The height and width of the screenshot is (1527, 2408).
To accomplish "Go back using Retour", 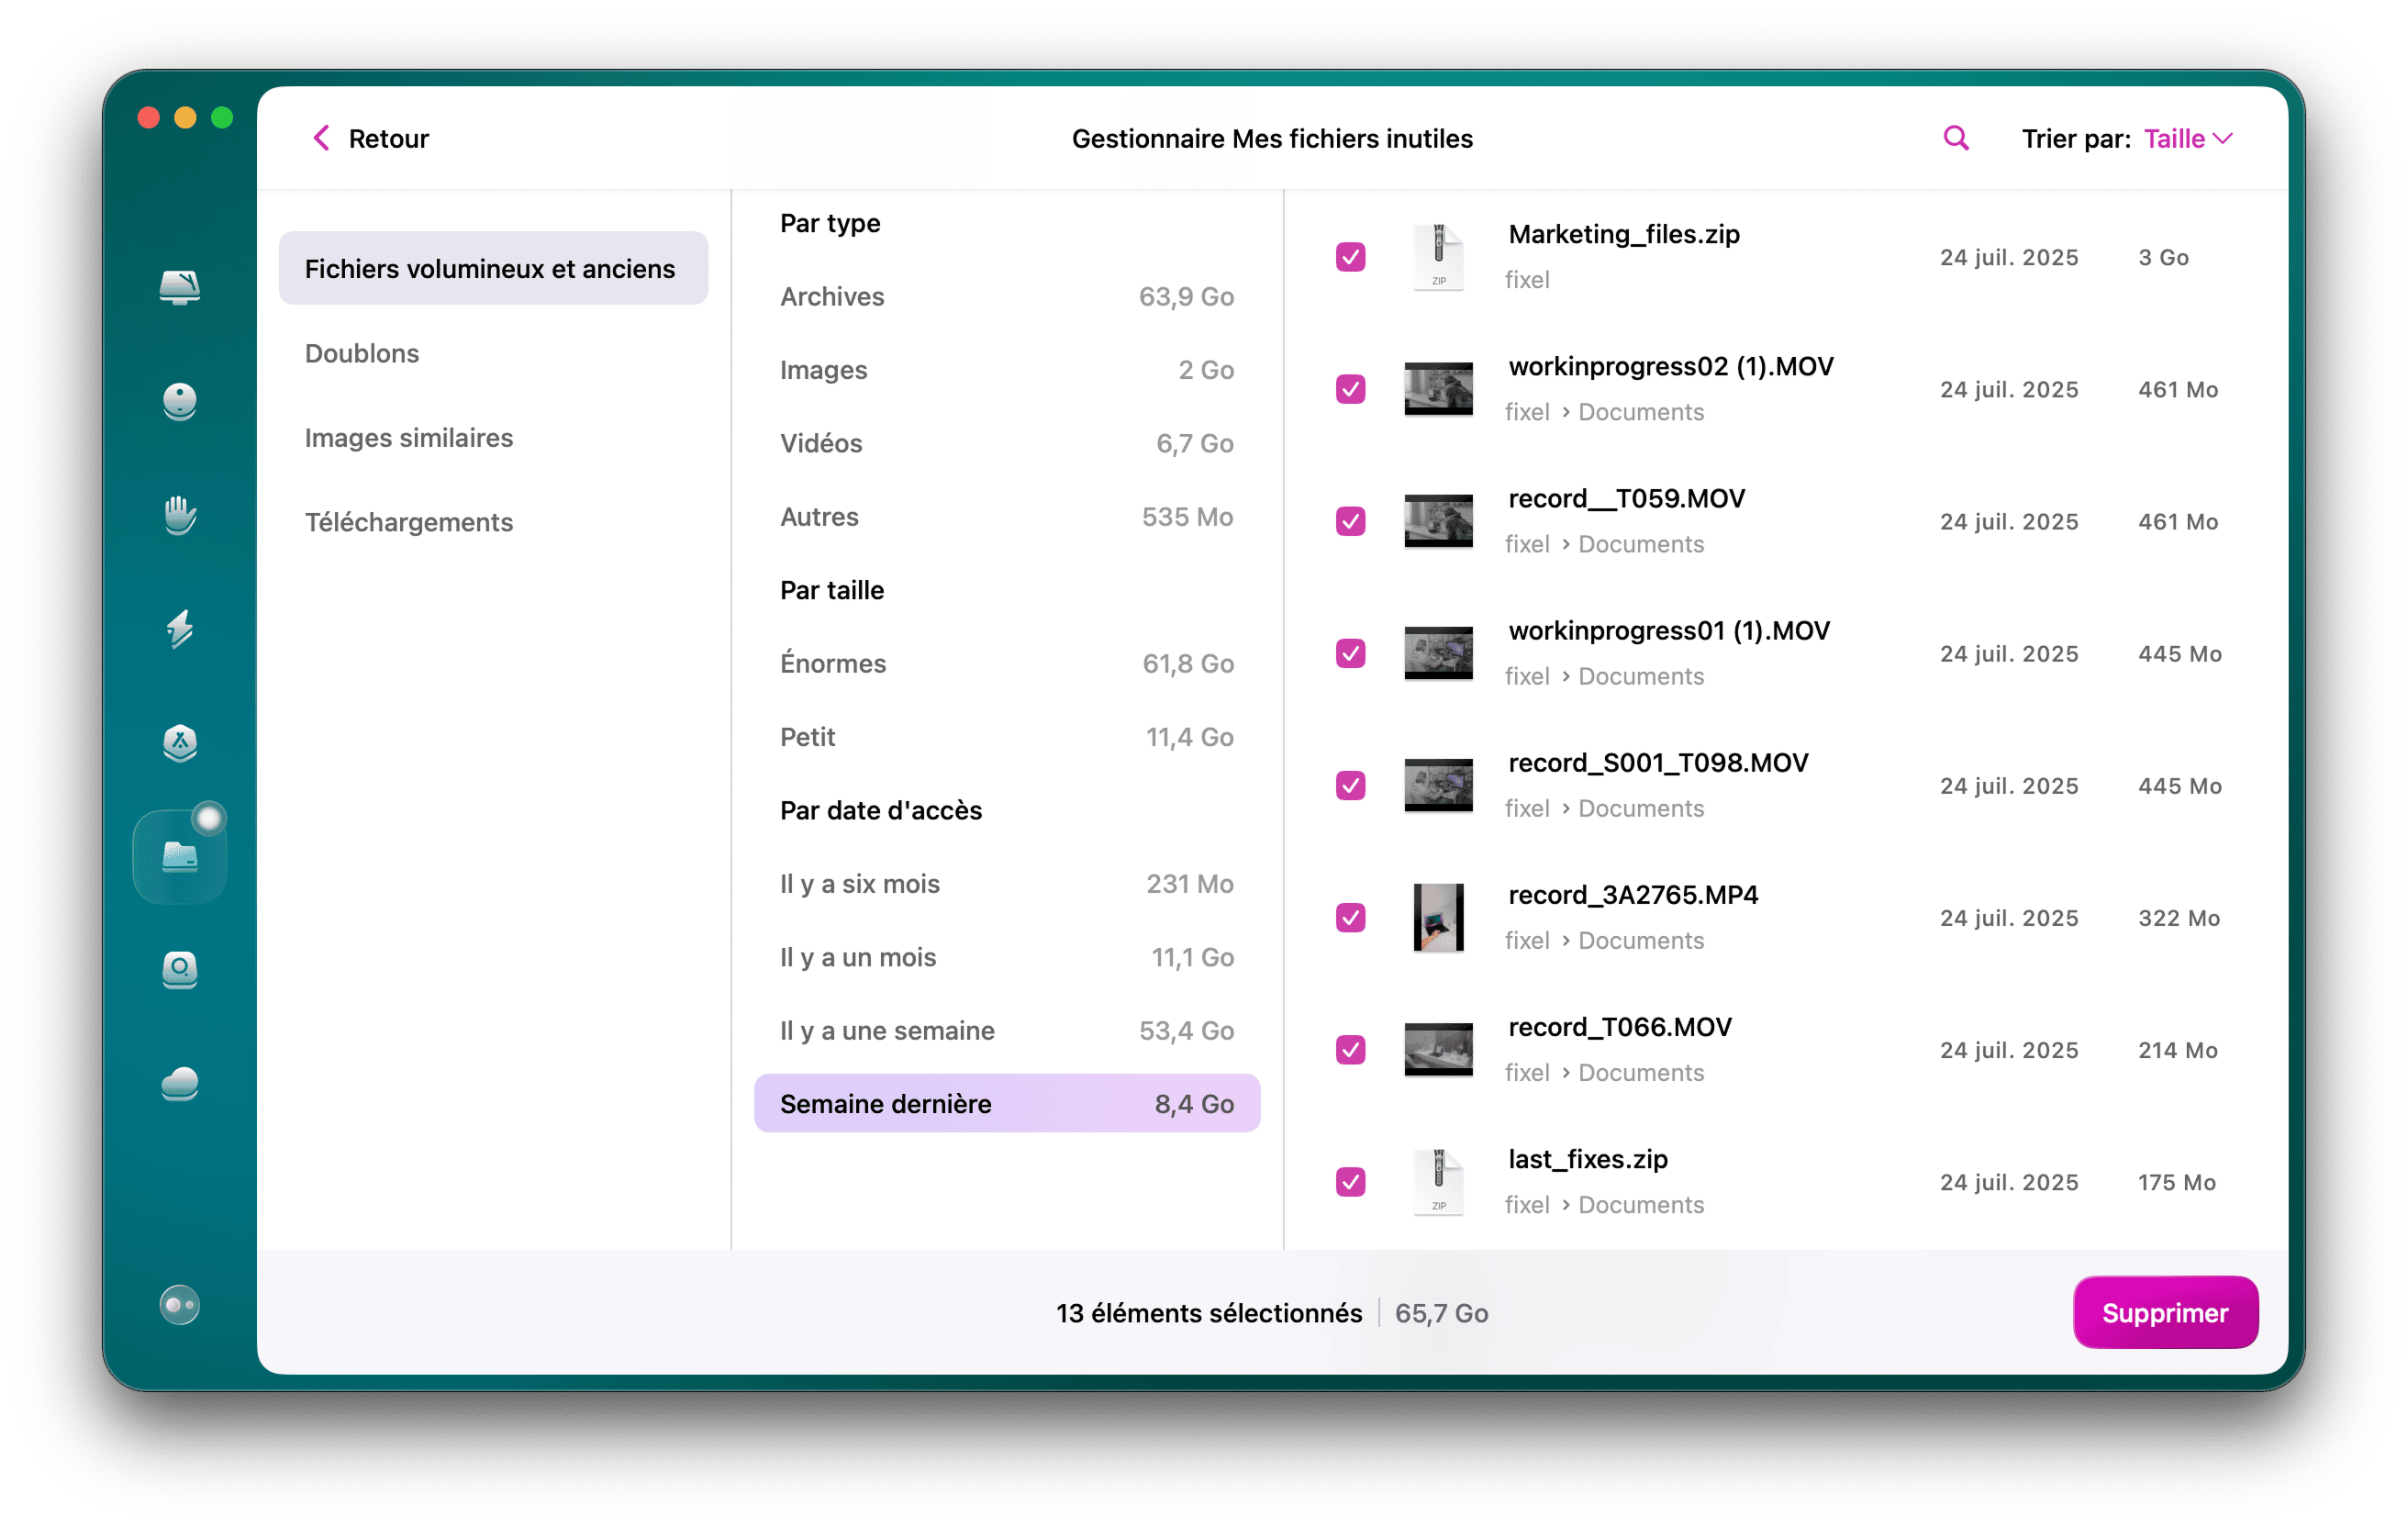I will pyautogui.click(x=369, y=138).
